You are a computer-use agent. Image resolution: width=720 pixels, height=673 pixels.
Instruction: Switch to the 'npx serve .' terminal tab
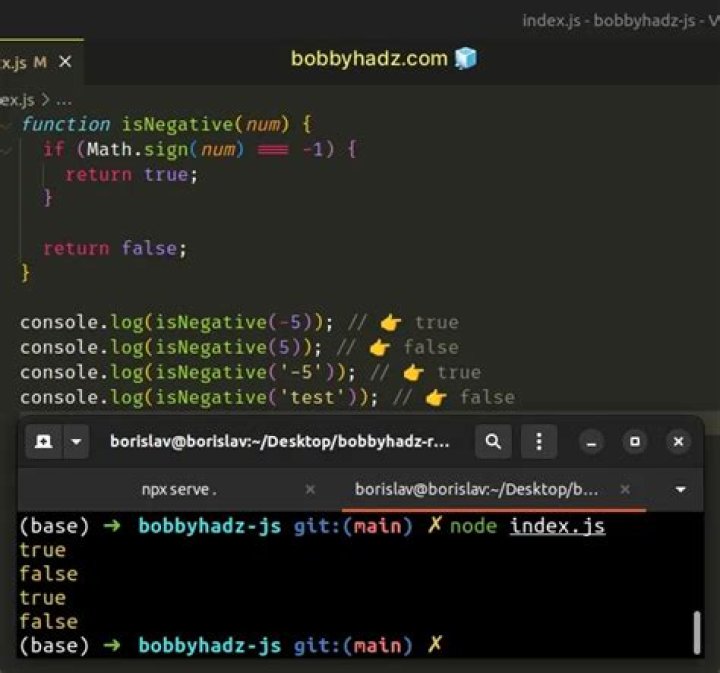180,490
